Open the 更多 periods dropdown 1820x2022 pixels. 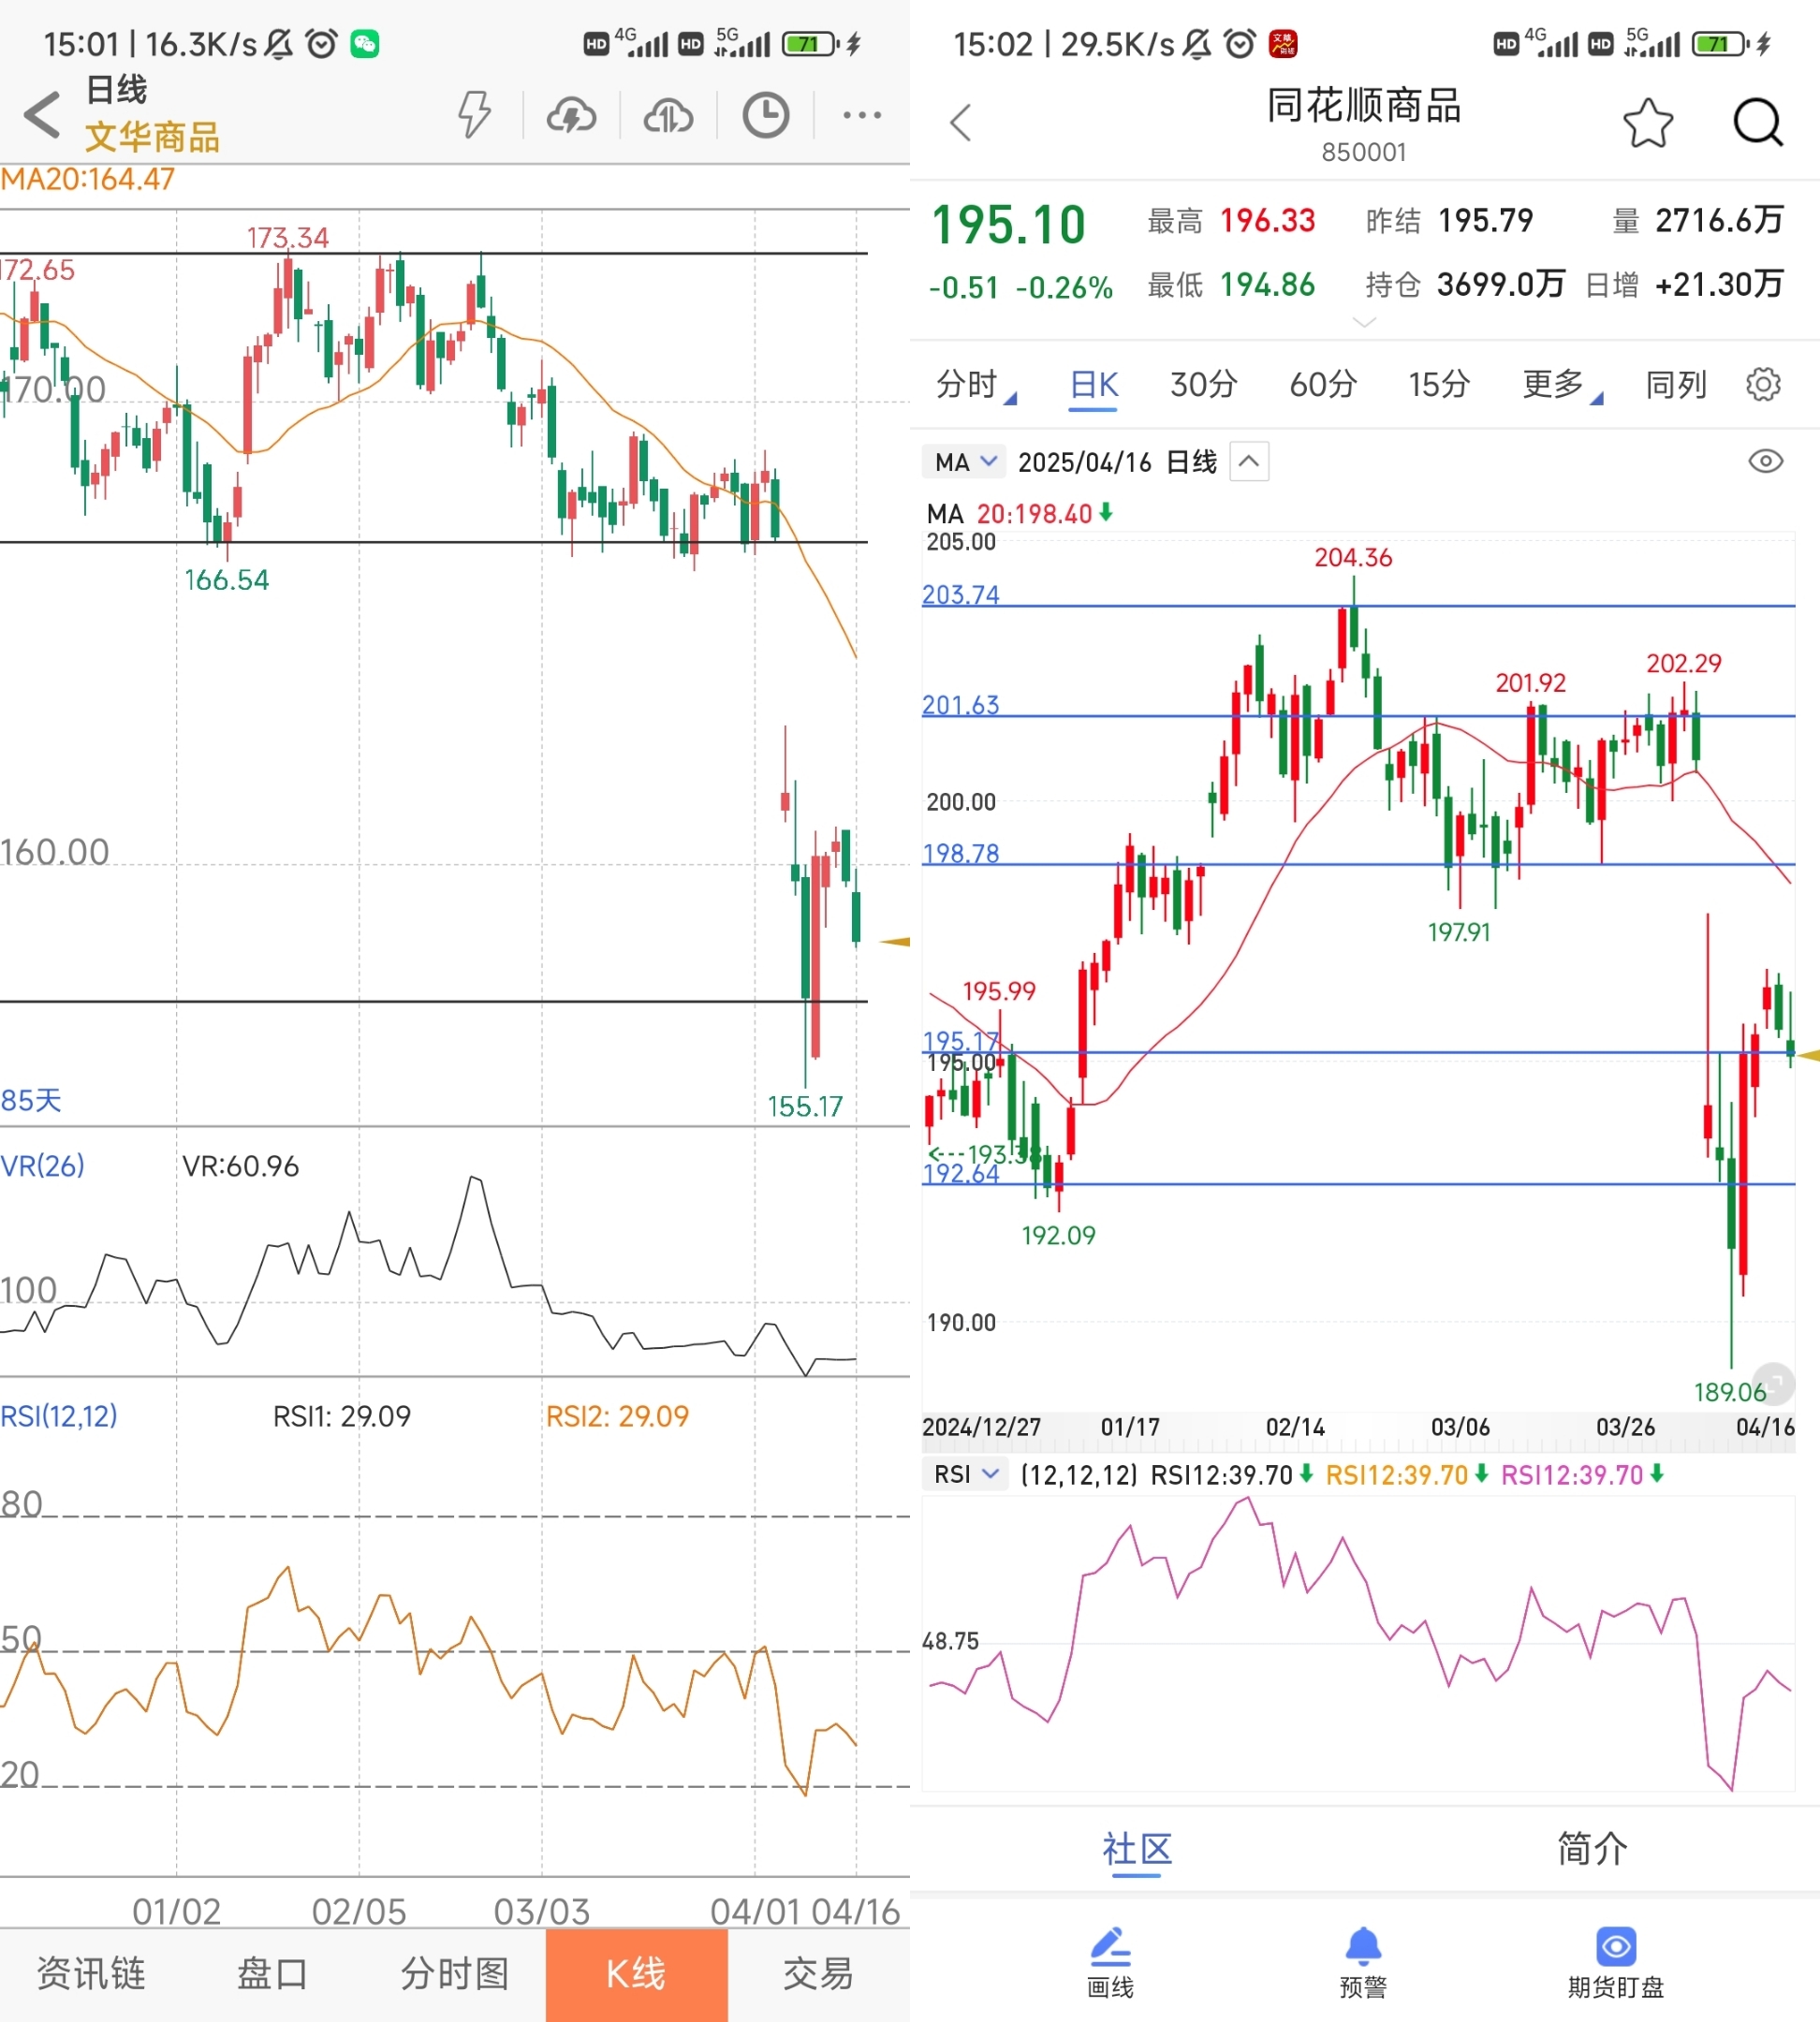(1562, 385)
